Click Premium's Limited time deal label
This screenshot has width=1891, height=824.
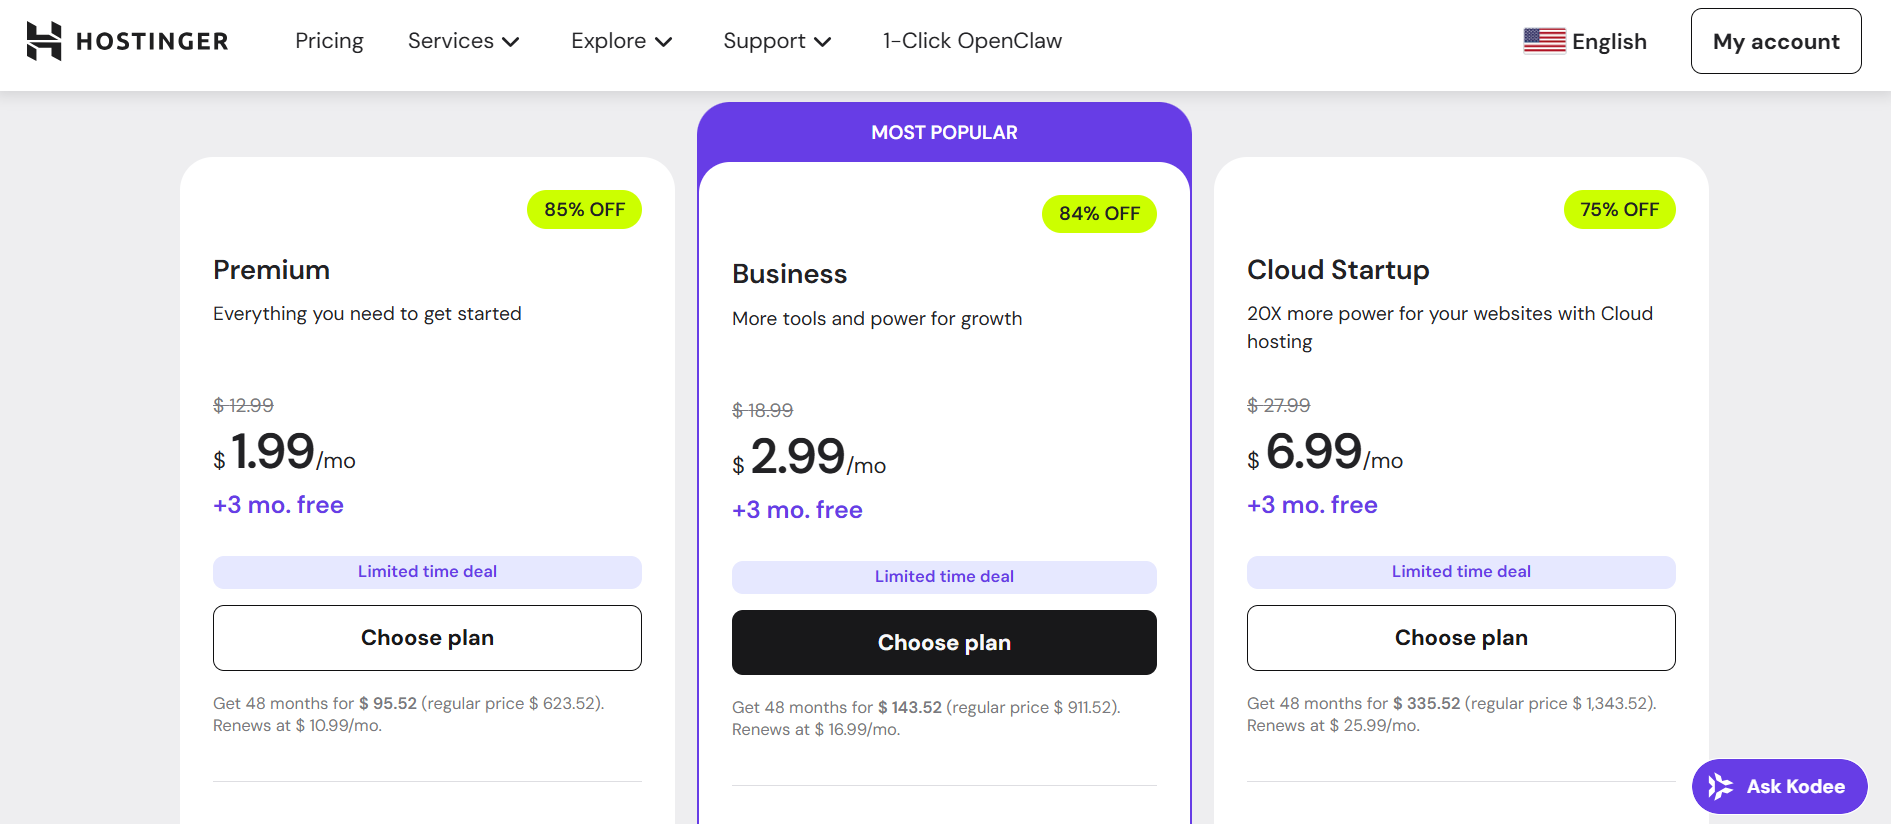click(x=427, y=572)
